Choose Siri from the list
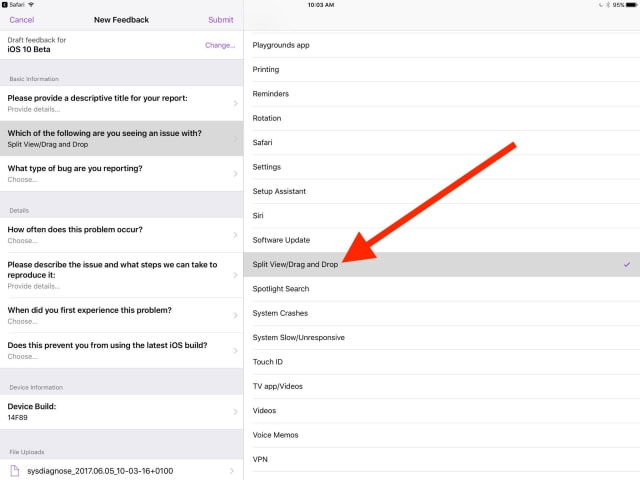 tap(442, 216)
